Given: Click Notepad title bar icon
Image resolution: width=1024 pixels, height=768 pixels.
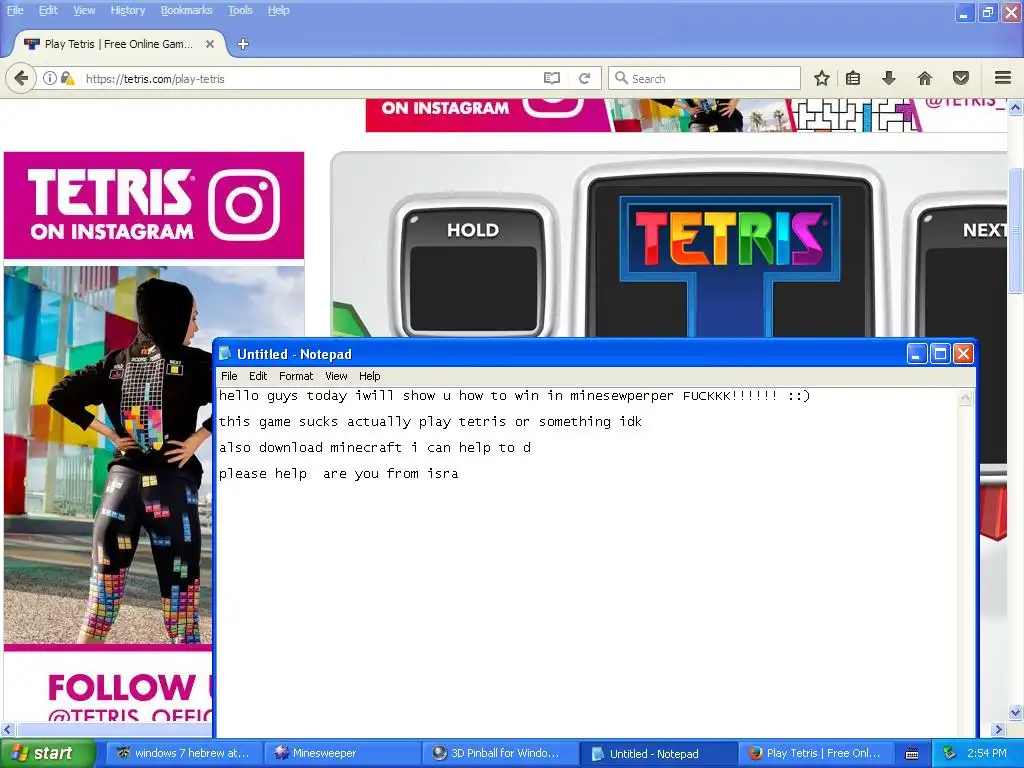Looking at the screenshot, I should (225, 353).
